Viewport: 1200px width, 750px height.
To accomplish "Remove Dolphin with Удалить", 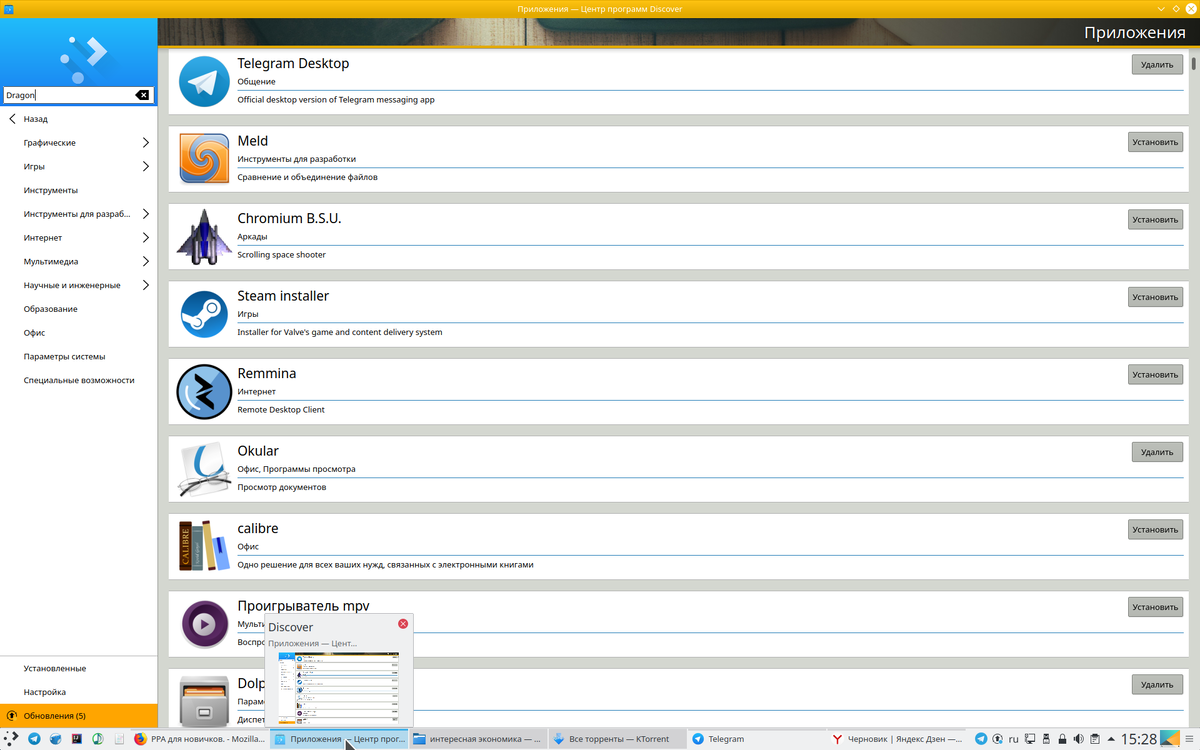I will [x=1157, y=685].
